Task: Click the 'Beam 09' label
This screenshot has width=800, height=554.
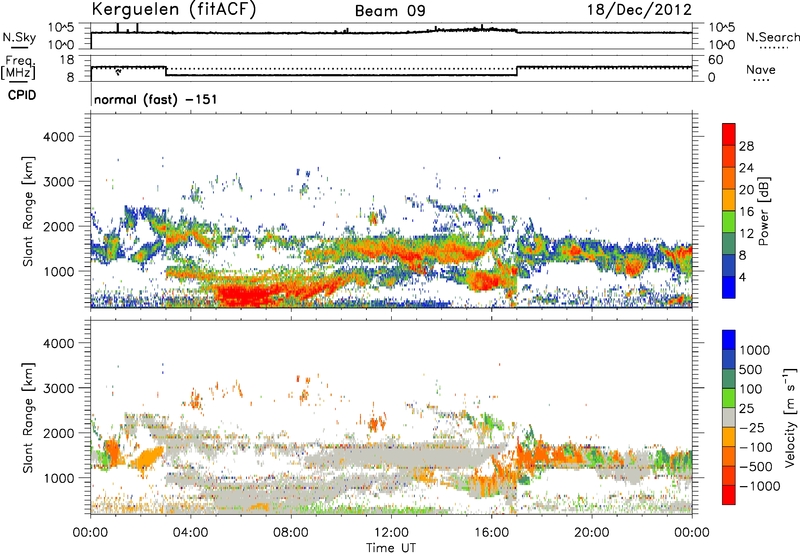Action: (390, 11)
